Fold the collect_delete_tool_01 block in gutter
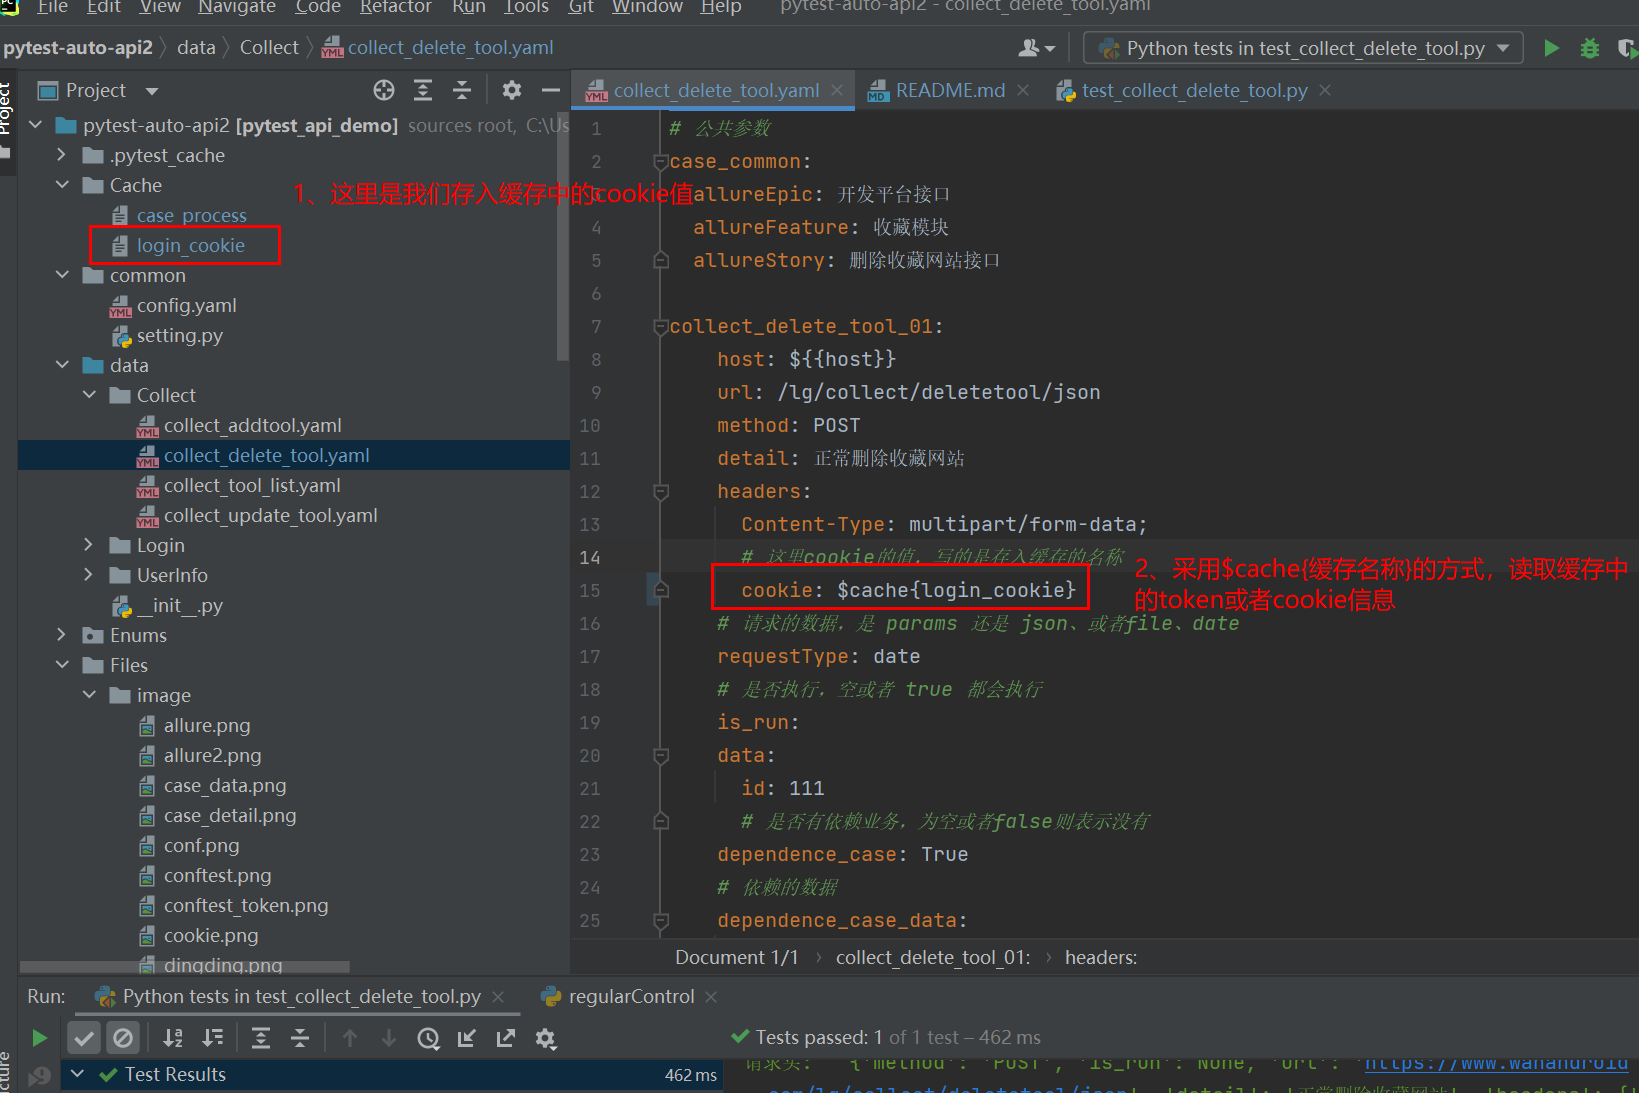Image resolution: width=1639 pixels, height=1093 pixels. pos(660,326)
